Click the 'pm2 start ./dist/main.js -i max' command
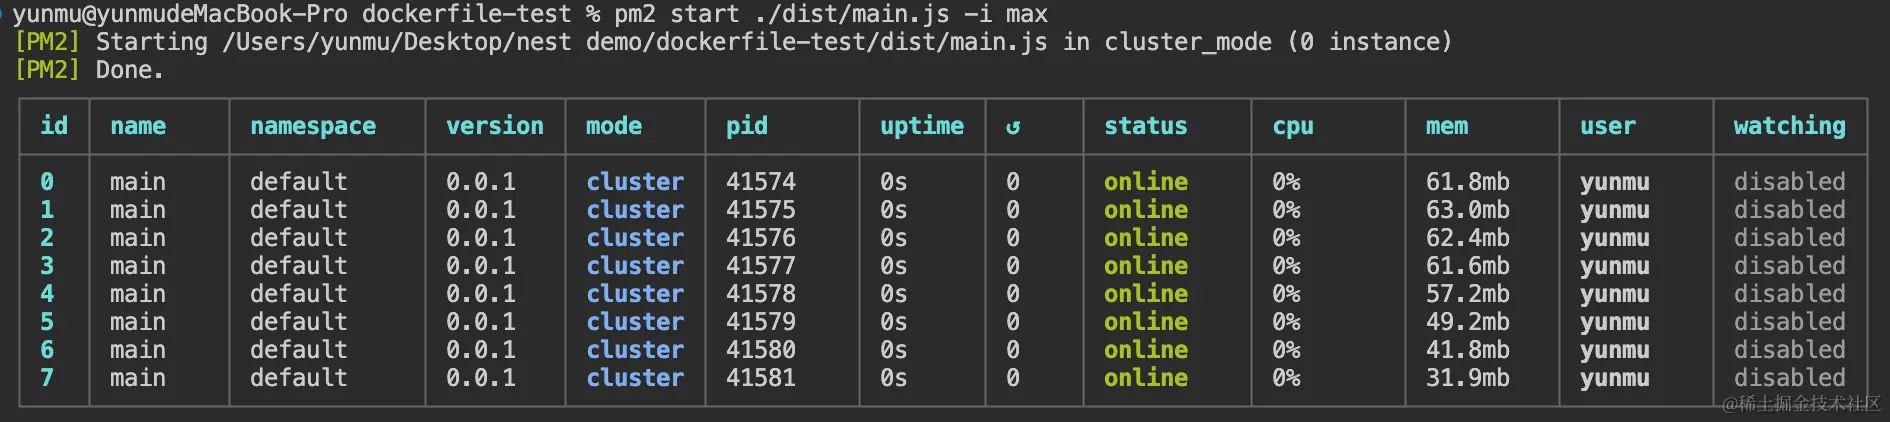Image resolution: width=1890 pixels, height=422 pixels. click(x=831, y=15)
